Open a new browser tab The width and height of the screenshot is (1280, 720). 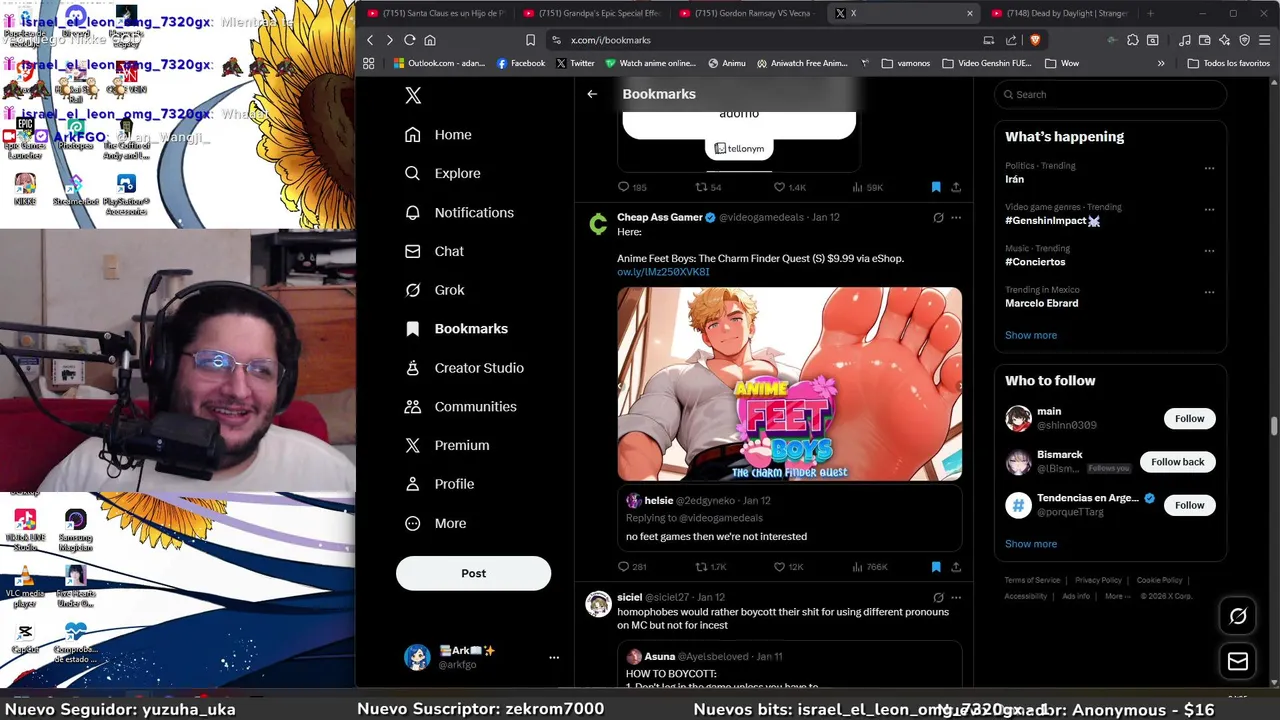1150,13
